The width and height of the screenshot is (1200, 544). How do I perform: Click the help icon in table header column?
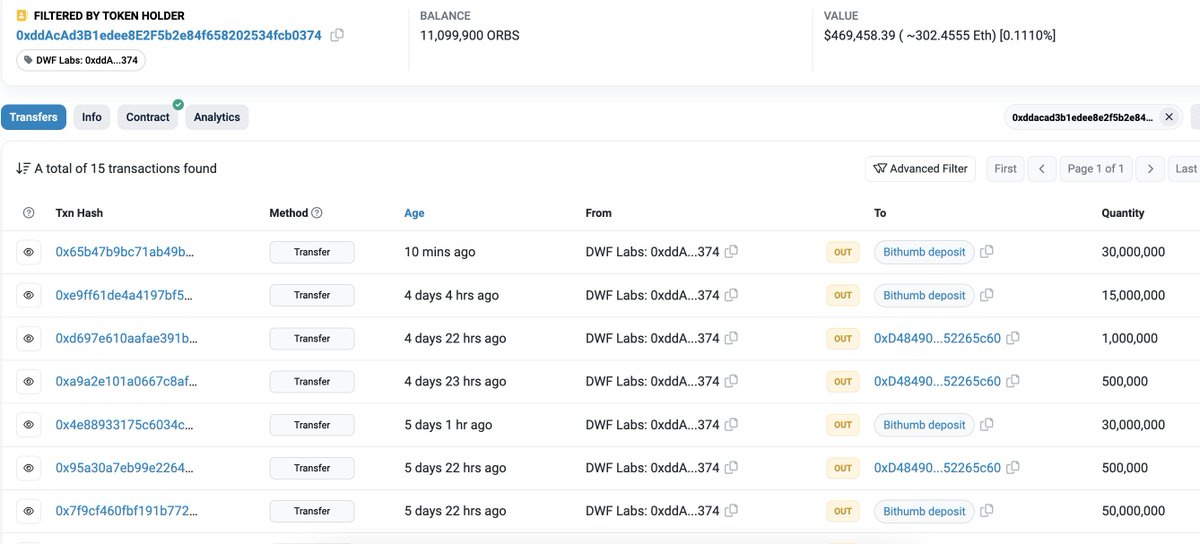(x=29, y=213)
